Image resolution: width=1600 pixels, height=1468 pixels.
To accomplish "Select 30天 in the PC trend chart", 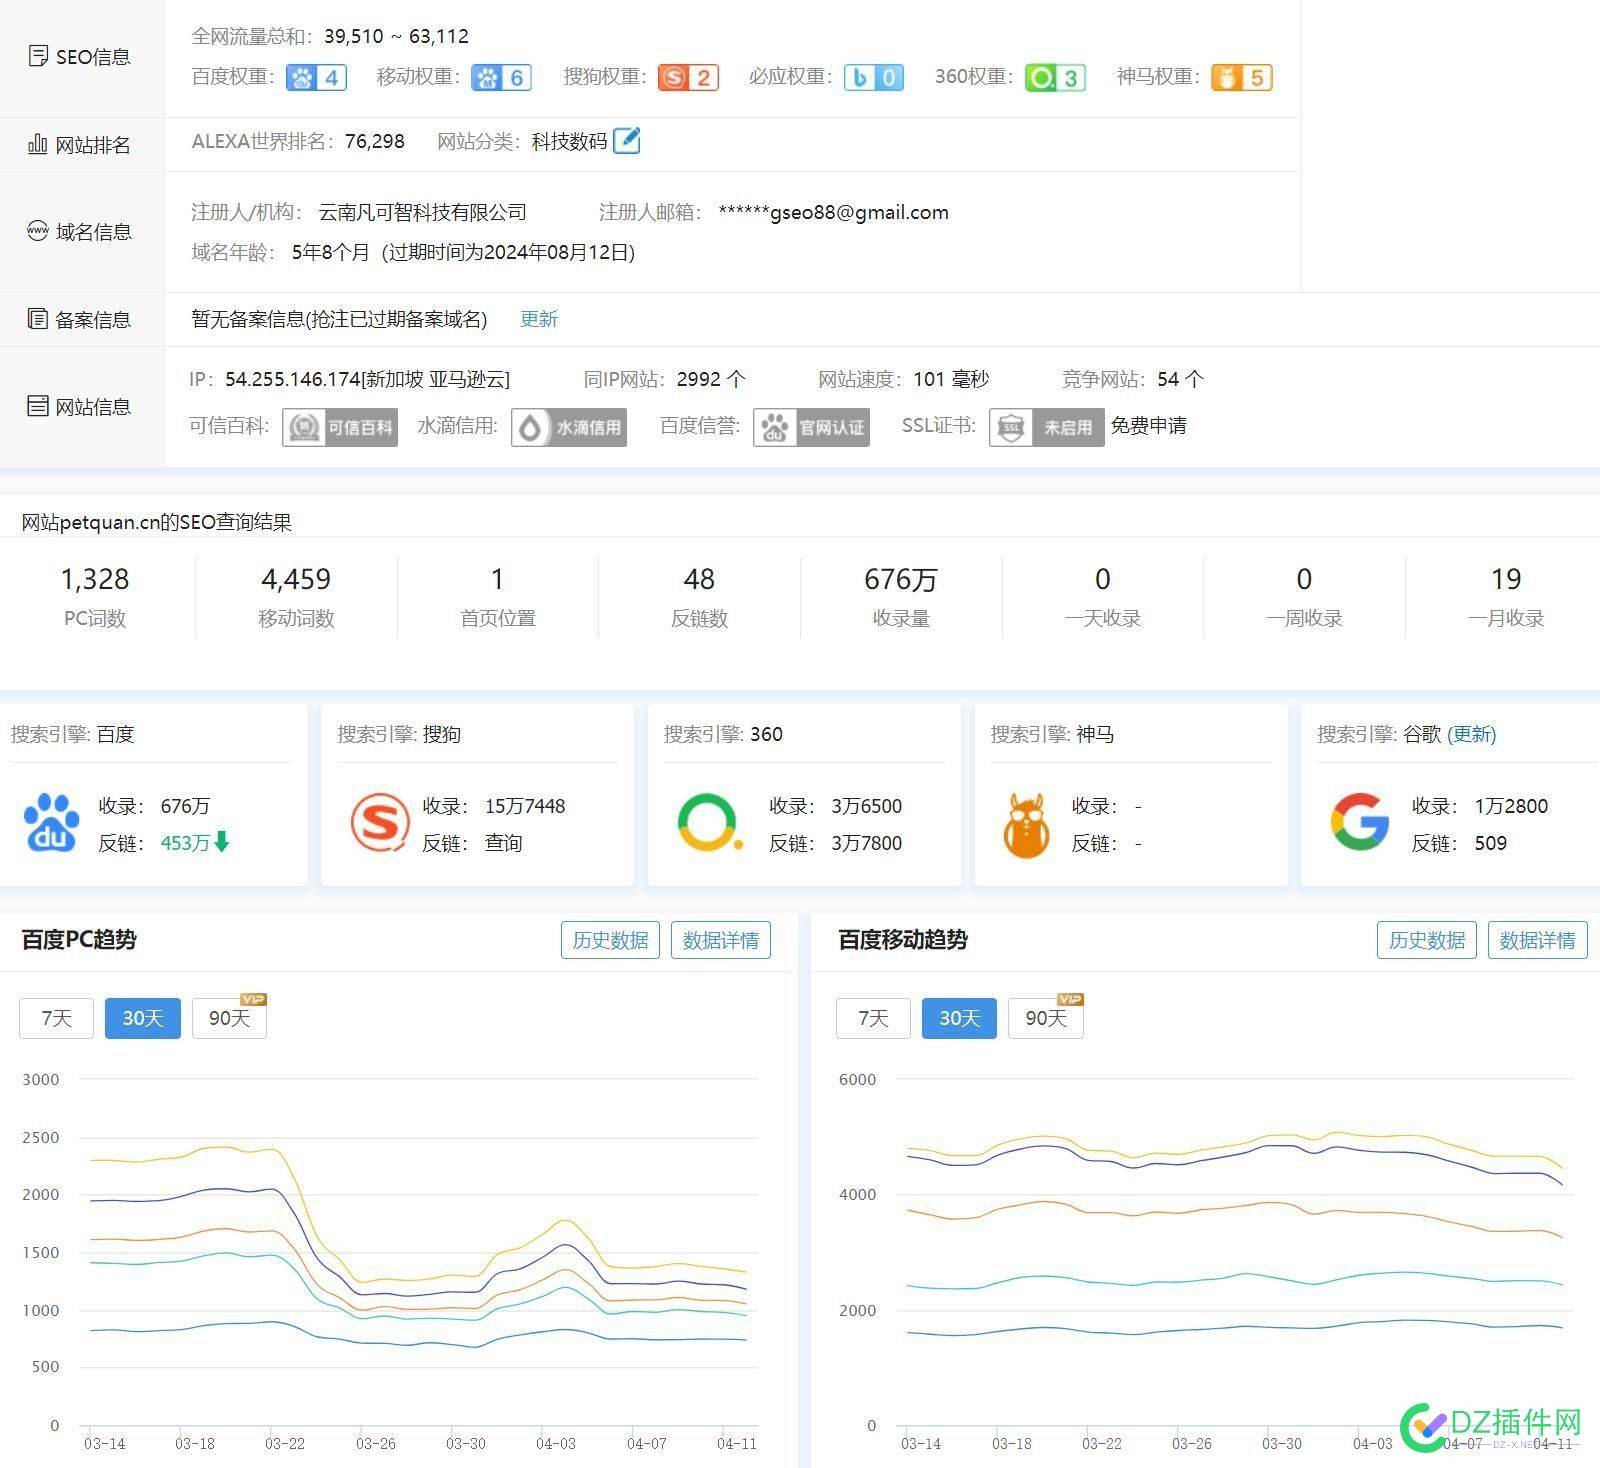I will [x=143, y=1018].
